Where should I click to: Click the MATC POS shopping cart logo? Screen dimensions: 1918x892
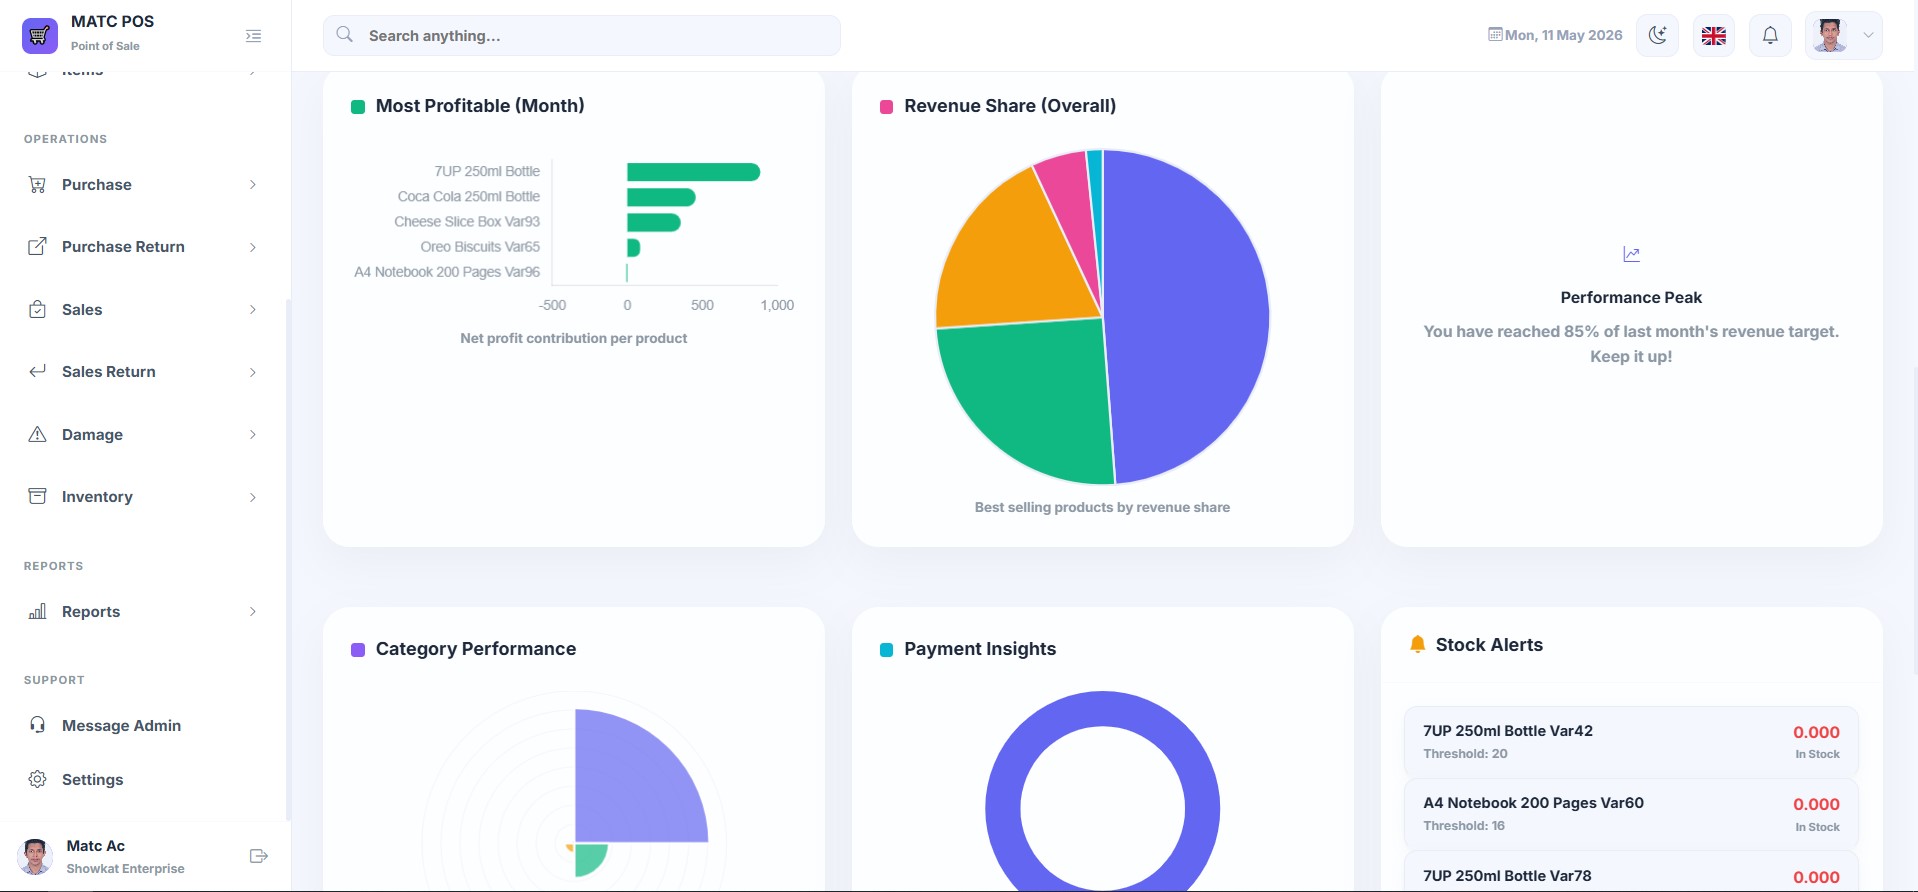40,36
